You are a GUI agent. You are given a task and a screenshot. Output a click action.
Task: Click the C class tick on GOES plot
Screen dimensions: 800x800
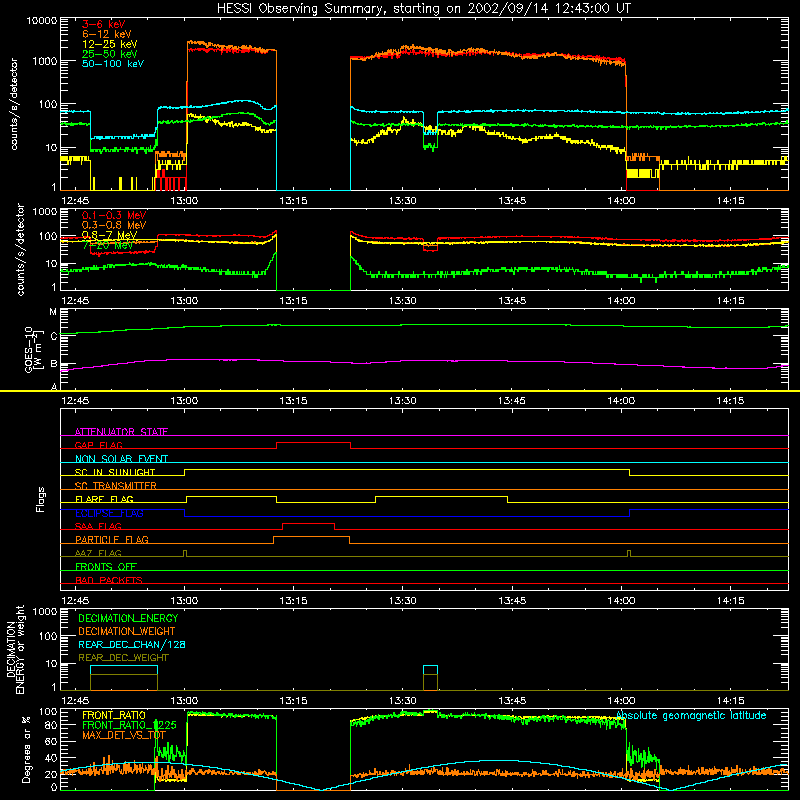tap(54, 336)
